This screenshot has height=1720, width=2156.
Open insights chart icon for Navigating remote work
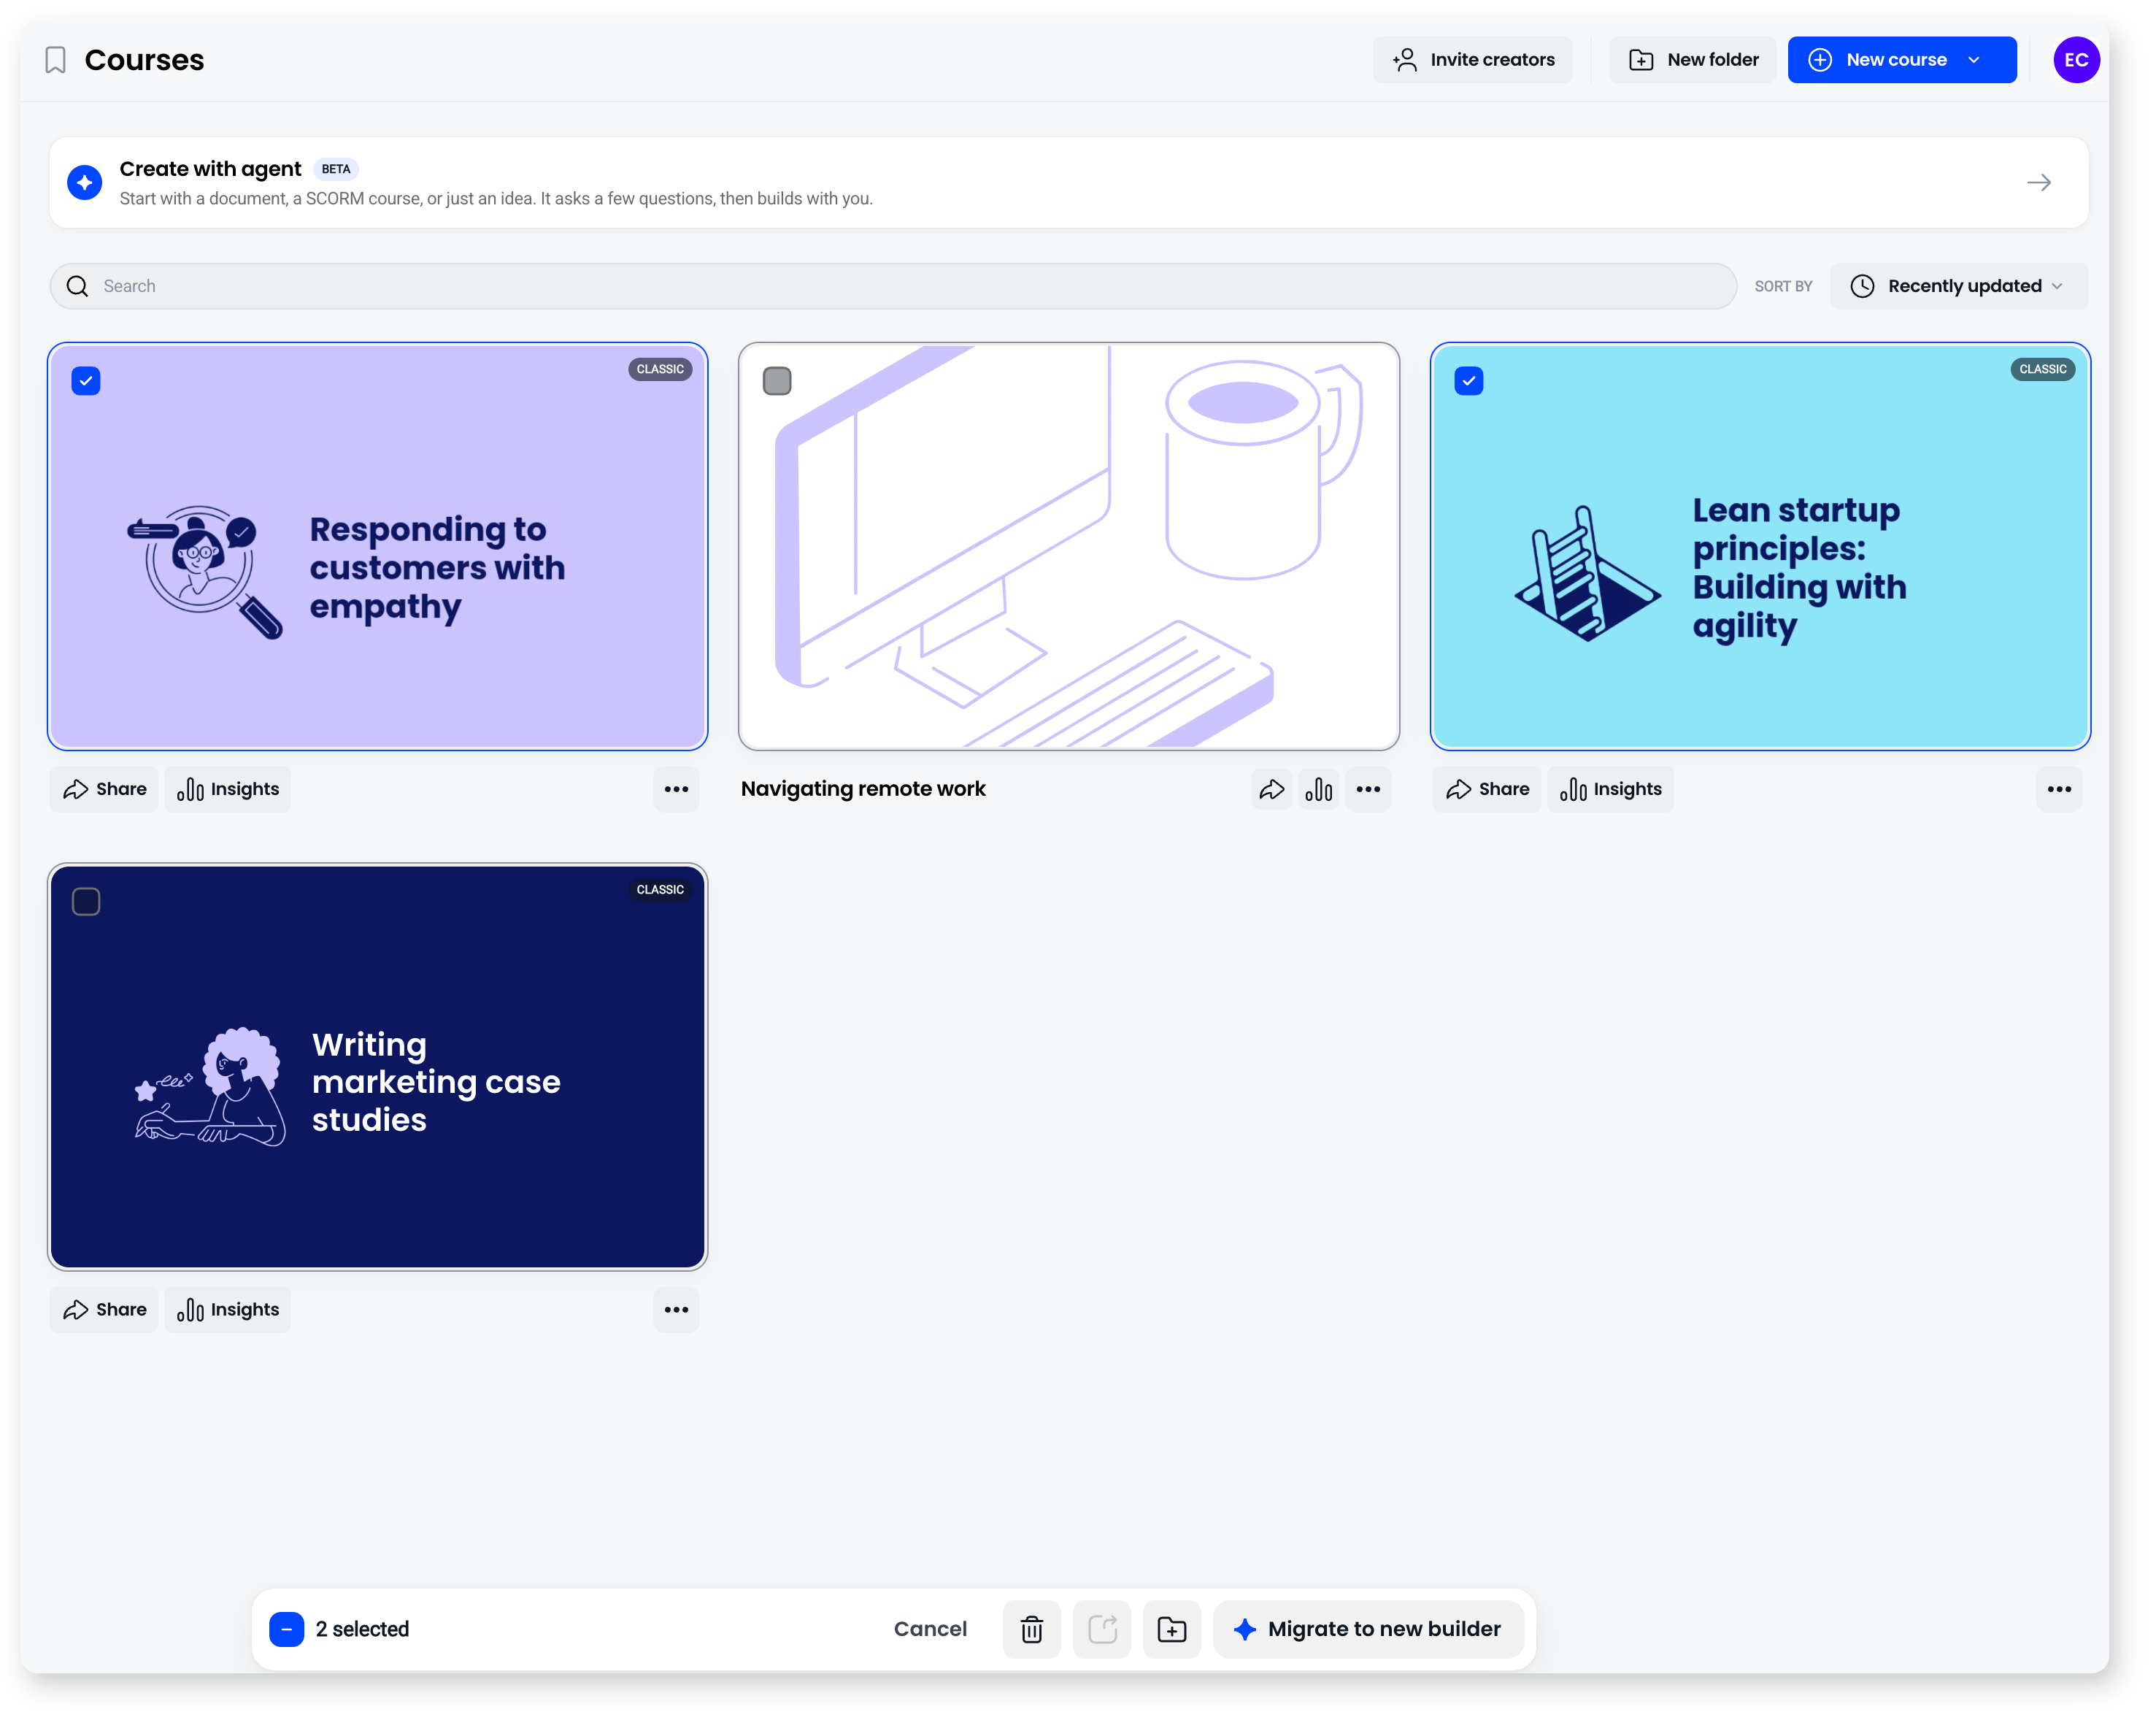pyautogui.click(x=1319, y=790)
